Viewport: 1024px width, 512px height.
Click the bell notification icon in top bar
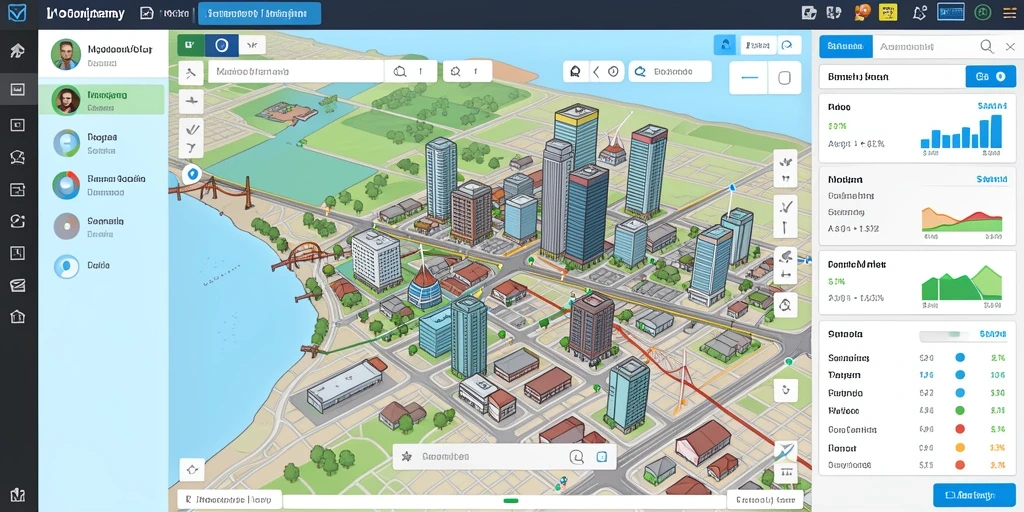coord(920,12)
